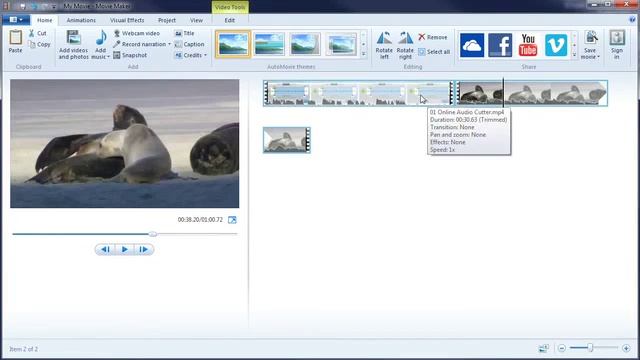Take a Snapshot of the preview
Viewport: 640px width, 360px height.
[x=130, y=55]
